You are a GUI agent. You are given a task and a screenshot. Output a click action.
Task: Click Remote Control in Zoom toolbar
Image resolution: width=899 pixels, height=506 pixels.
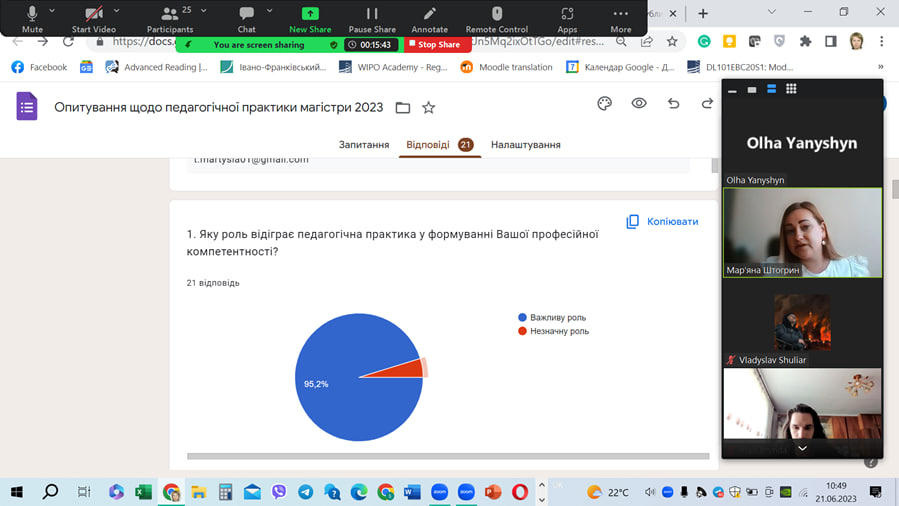tap(497, 18)
